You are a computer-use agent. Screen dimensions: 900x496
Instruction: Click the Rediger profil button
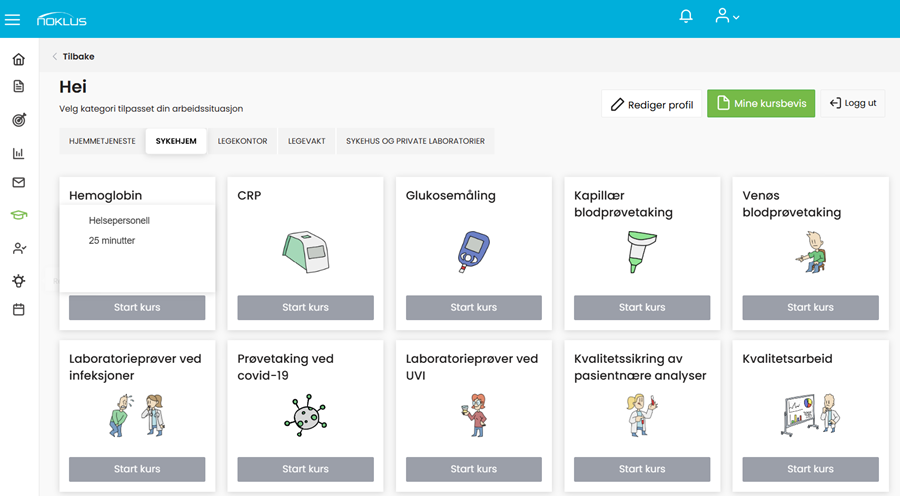[652, 104]
